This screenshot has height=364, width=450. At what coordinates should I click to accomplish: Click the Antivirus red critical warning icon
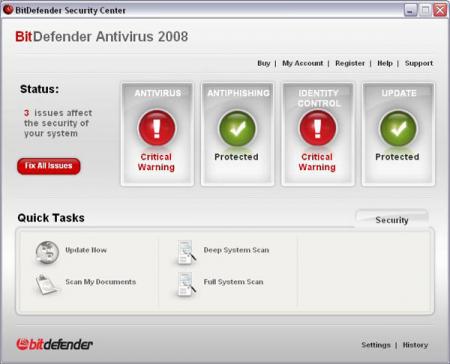point(157,128)
